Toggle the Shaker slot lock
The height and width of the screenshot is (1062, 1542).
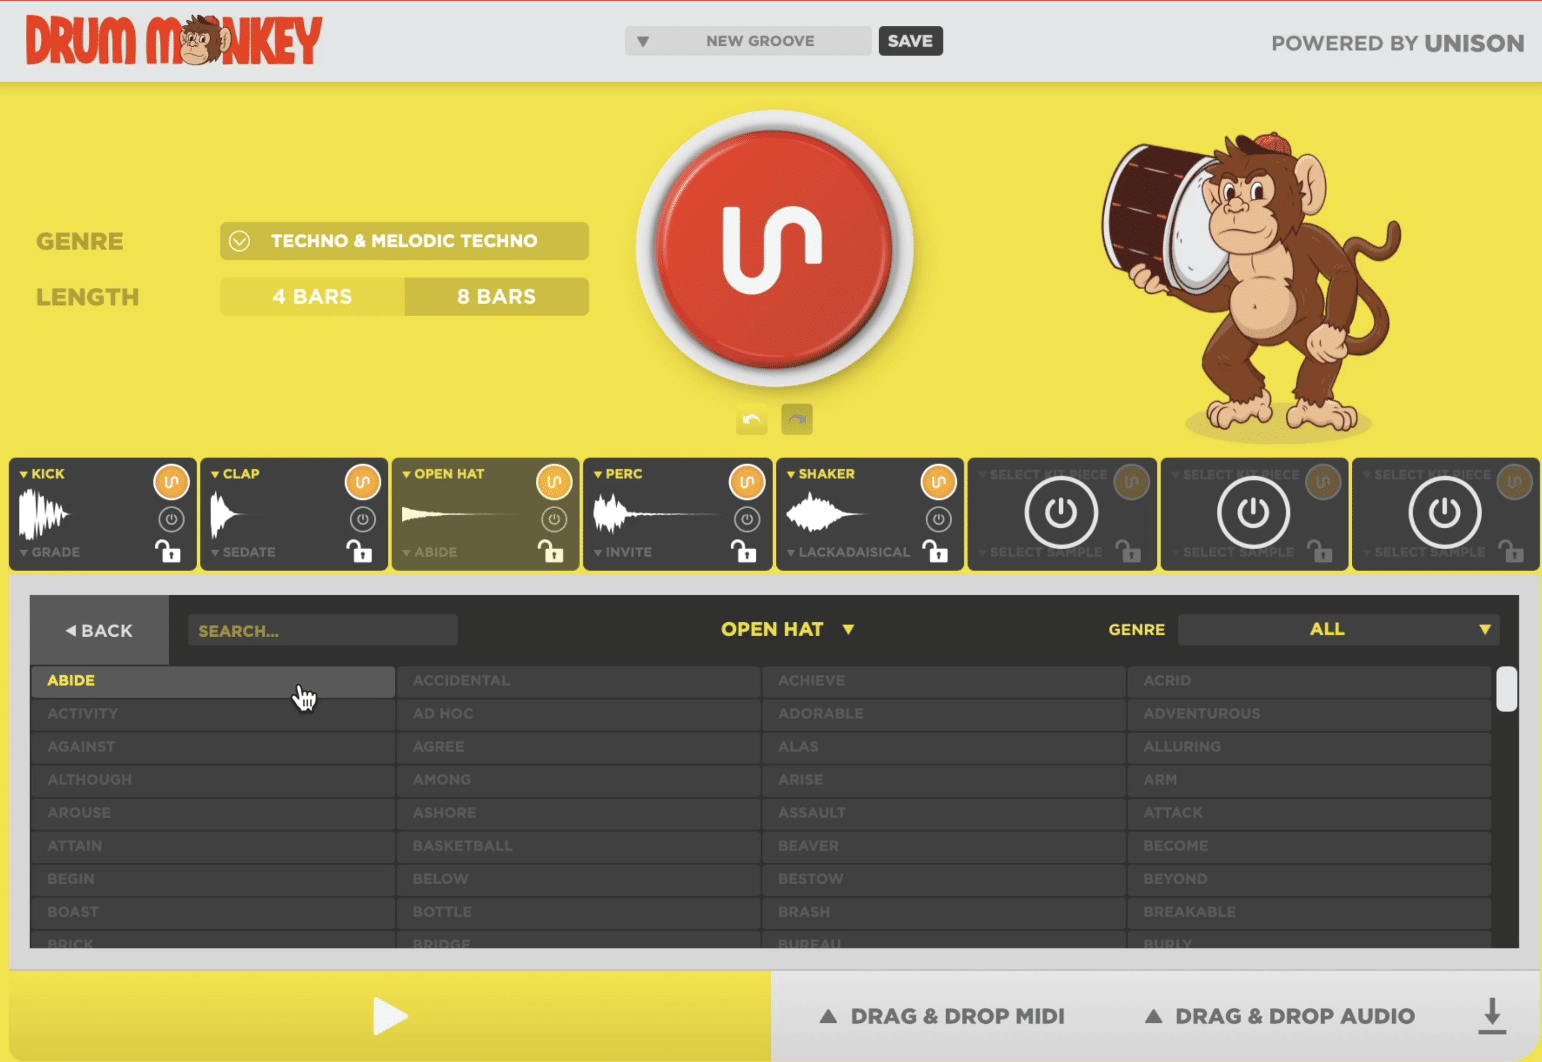(934, 551)
